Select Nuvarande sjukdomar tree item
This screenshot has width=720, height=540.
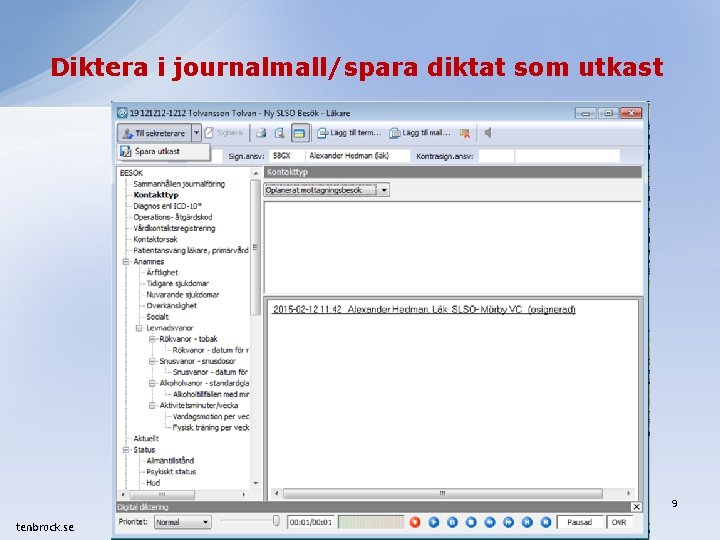click(x=182, y=294)
